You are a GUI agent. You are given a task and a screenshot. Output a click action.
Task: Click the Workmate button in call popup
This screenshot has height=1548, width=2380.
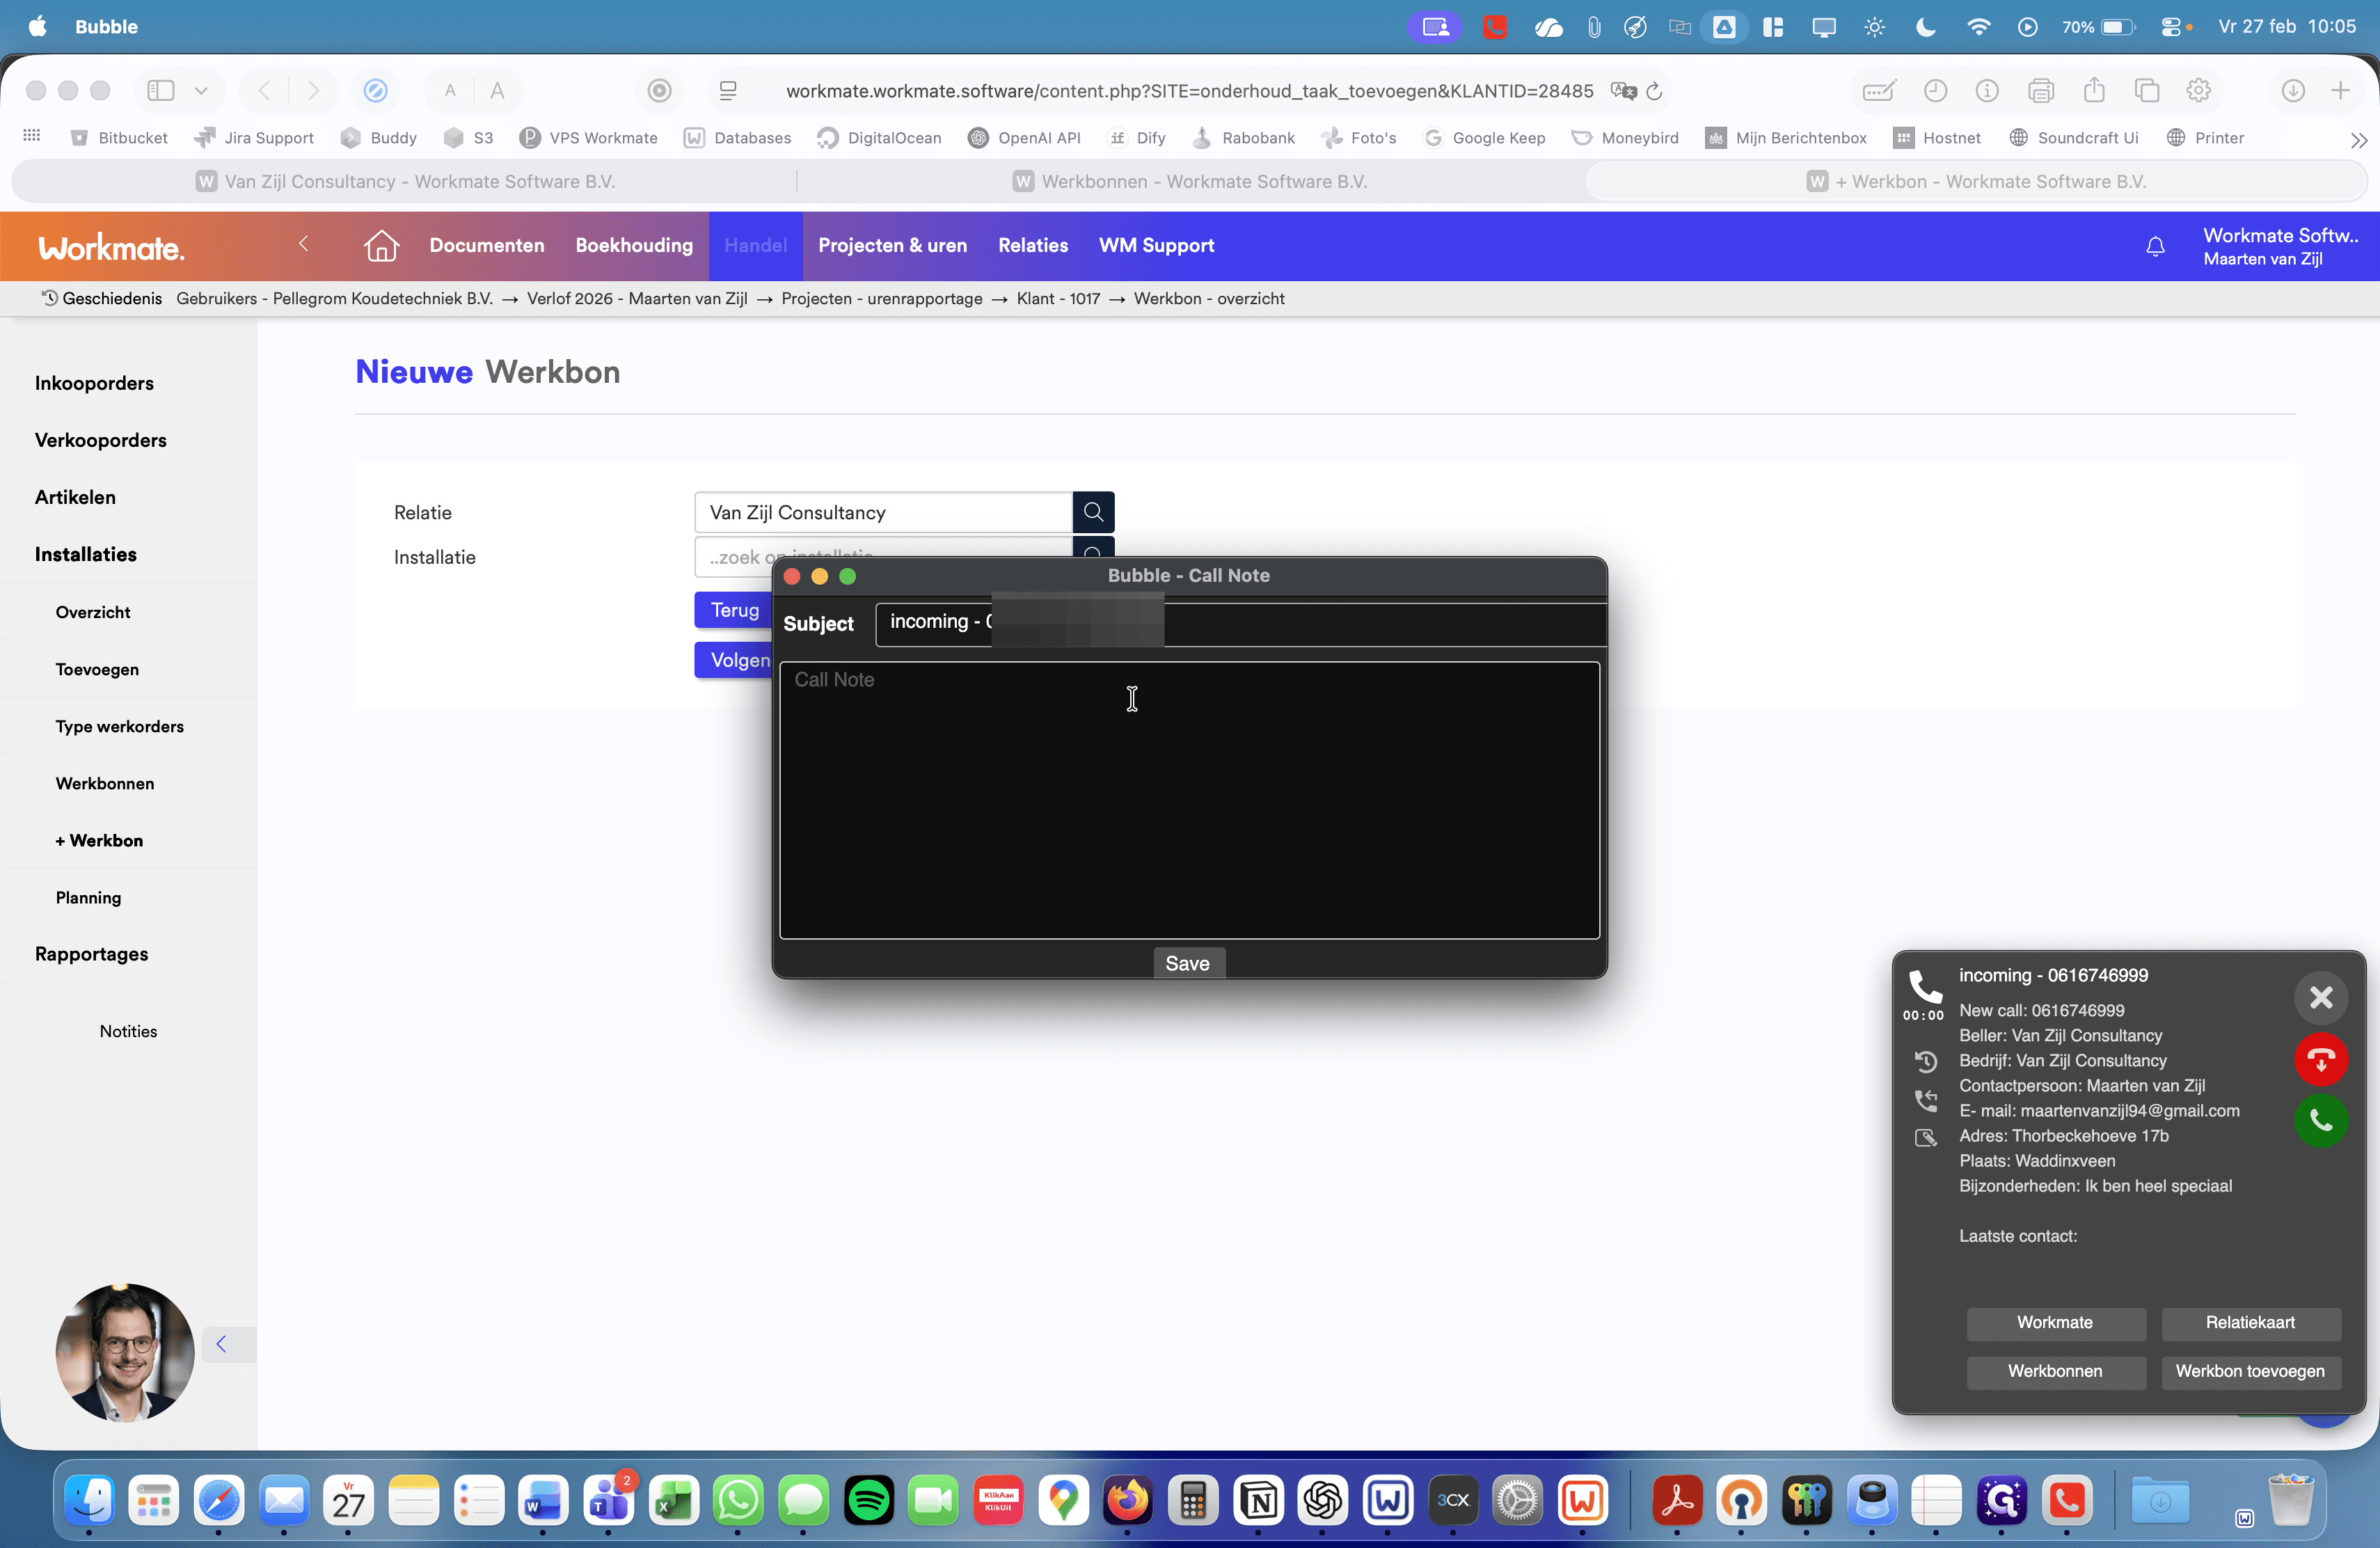click(2055, 1322)
